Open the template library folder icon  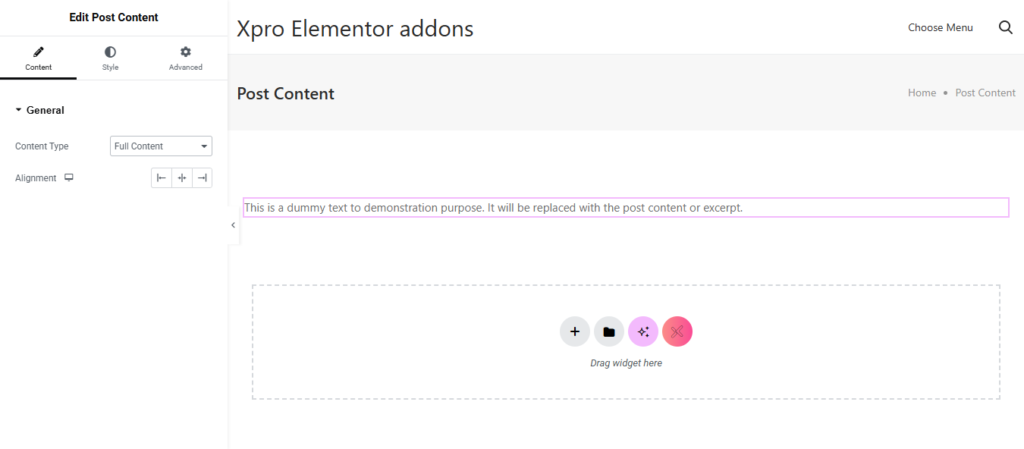(x=609, y=332)
